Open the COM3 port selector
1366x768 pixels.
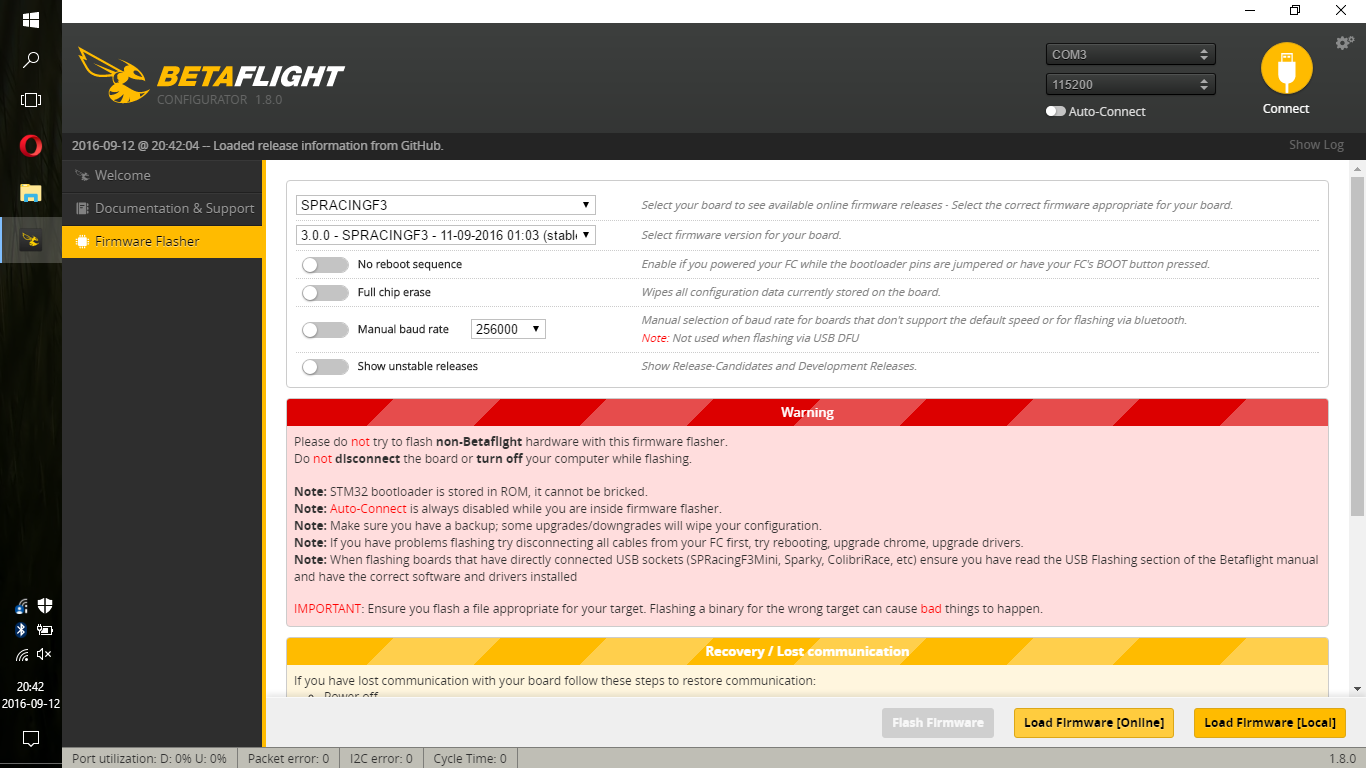1130,55
